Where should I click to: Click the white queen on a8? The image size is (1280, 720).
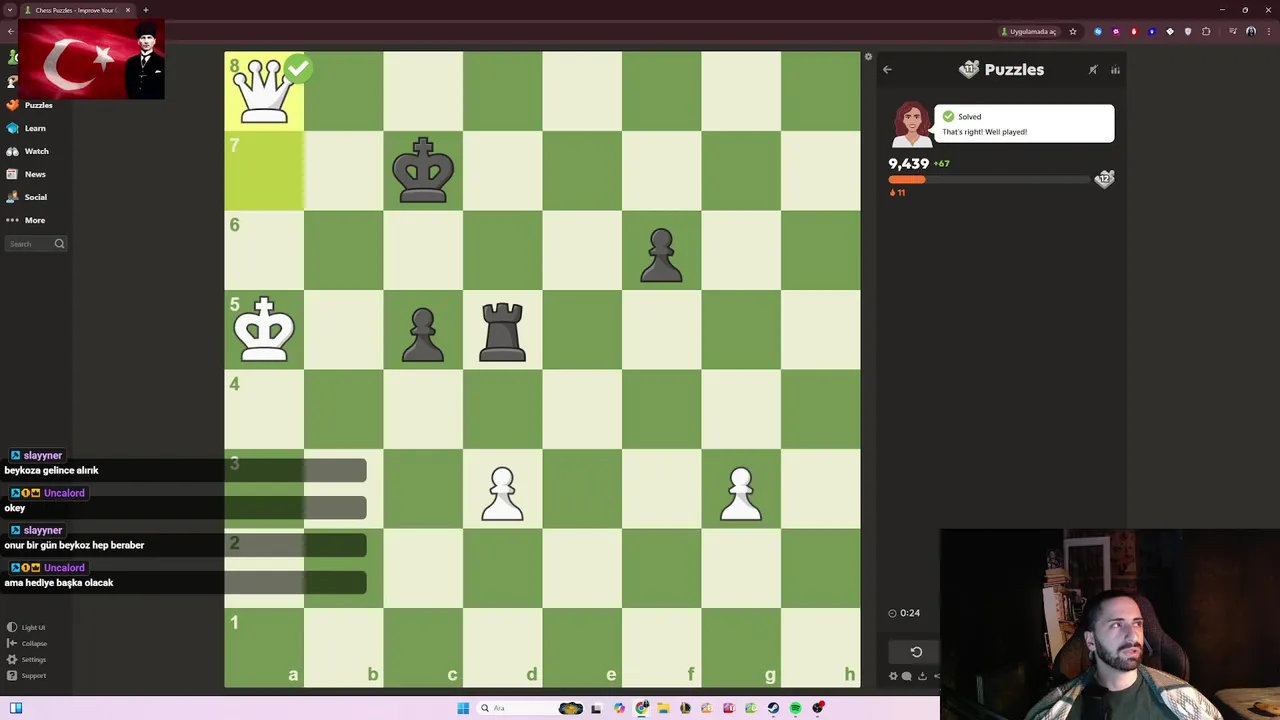[263, 91]
